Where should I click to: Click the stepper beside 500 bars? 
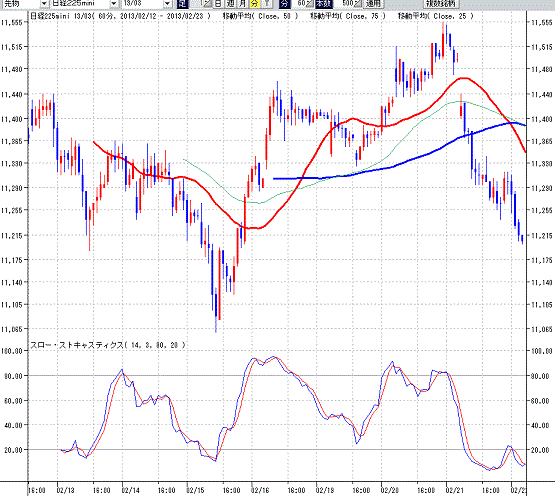357,4
